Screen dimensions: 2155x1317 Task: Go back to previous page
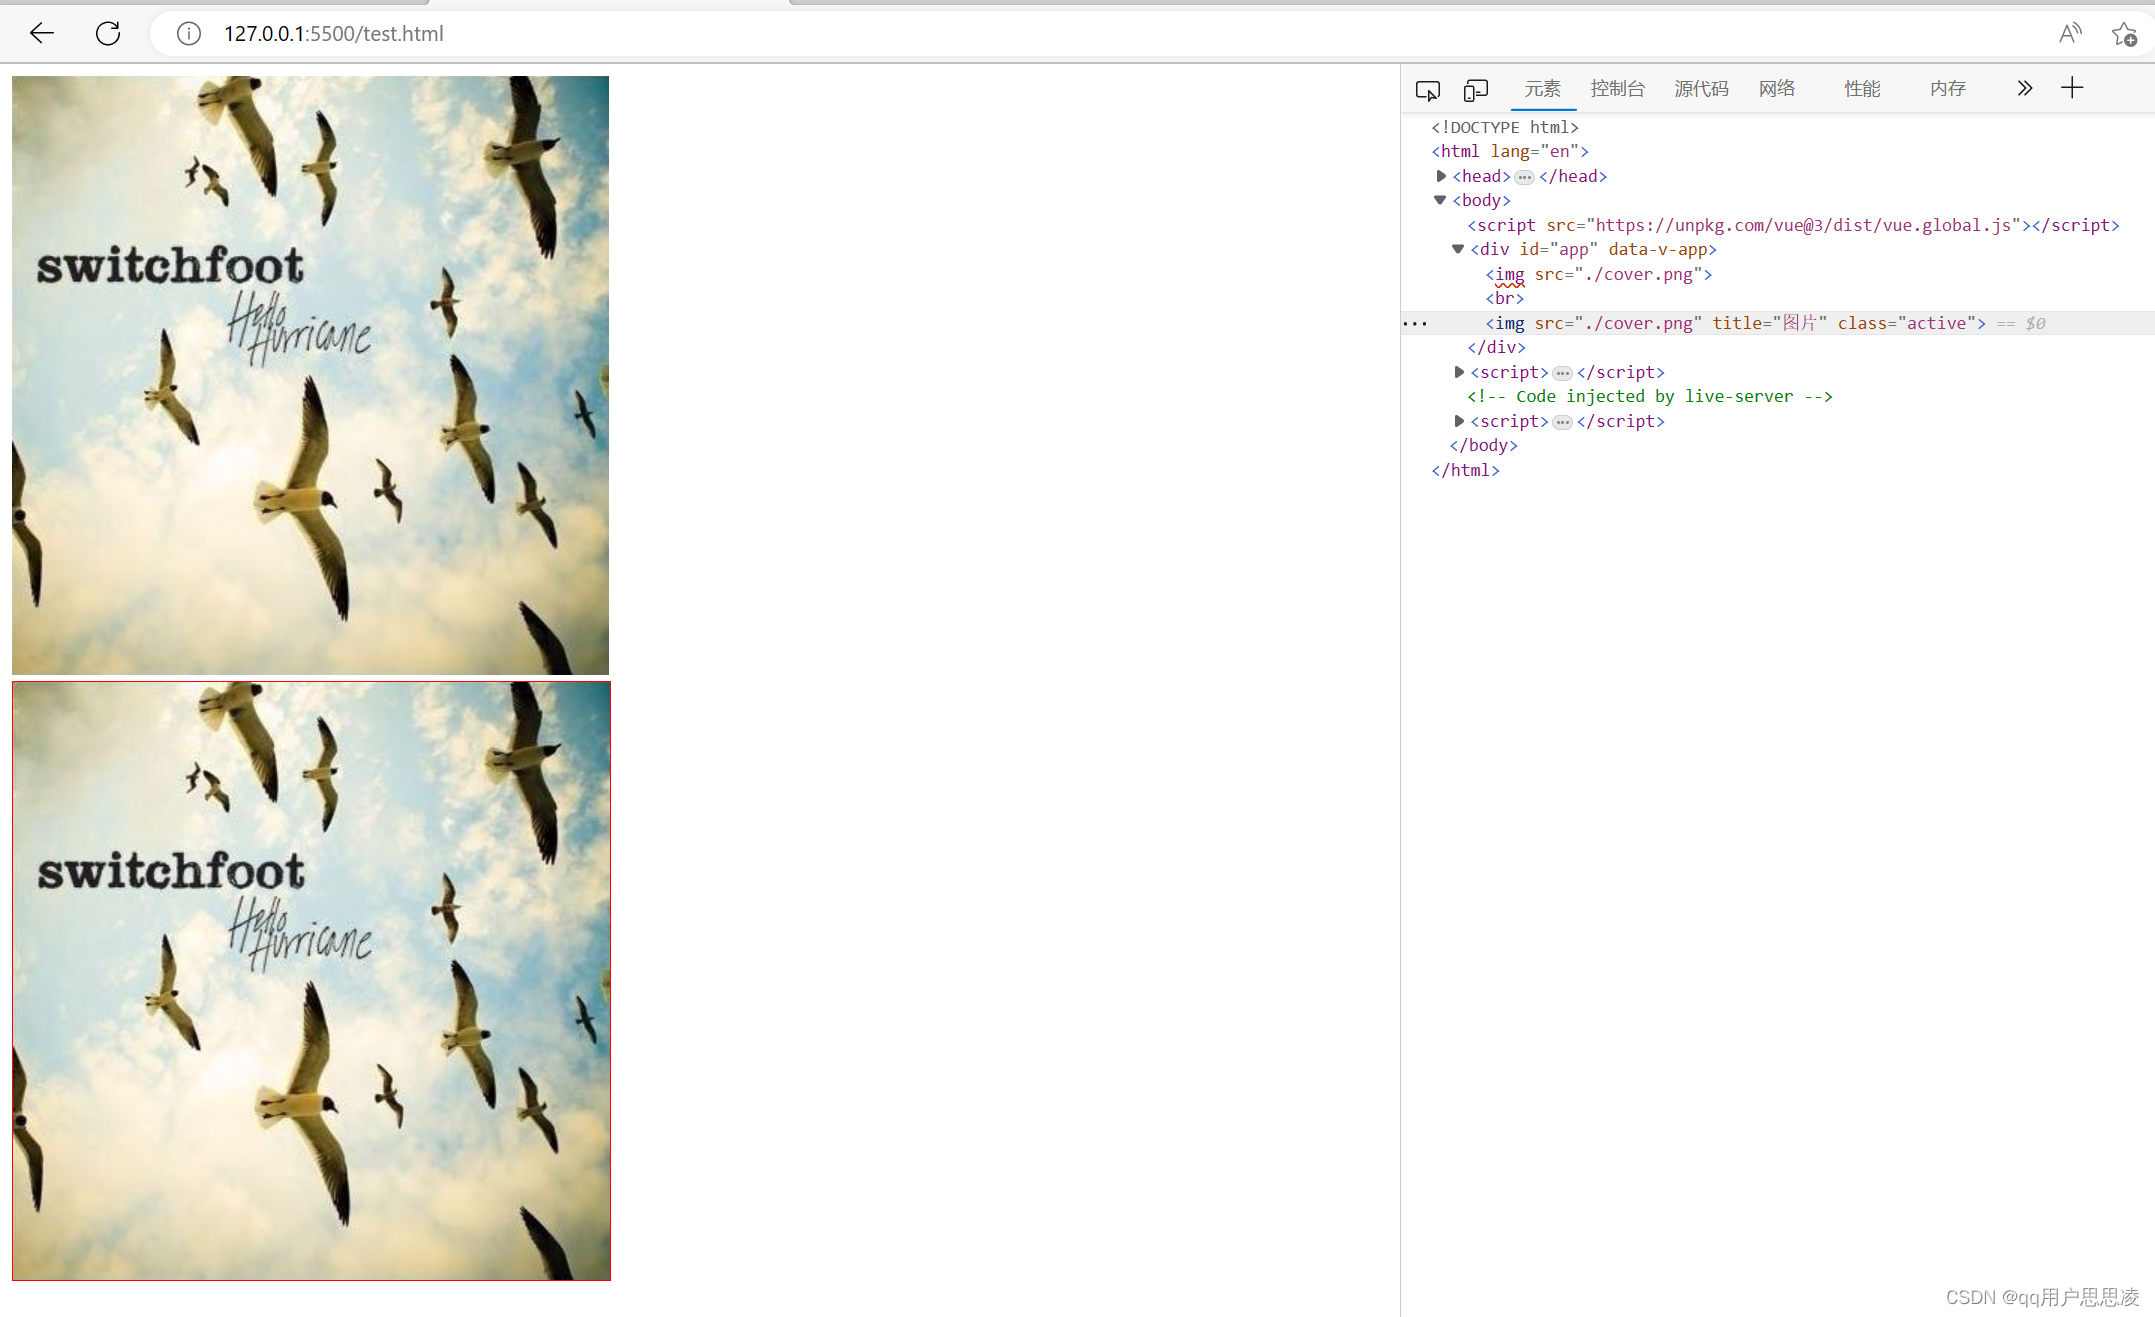[42, 33]
